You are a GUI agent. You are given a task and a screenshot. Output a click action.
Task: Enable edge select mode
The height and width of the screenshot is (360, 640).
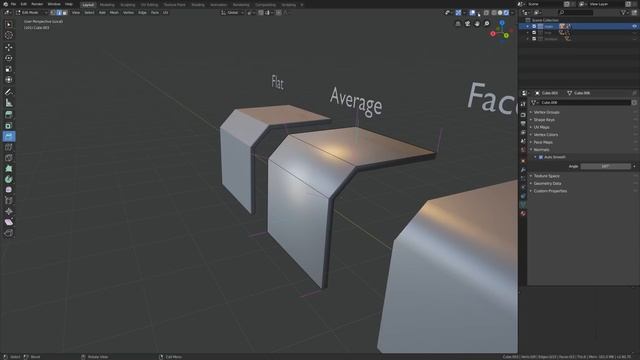coord(59,13)
